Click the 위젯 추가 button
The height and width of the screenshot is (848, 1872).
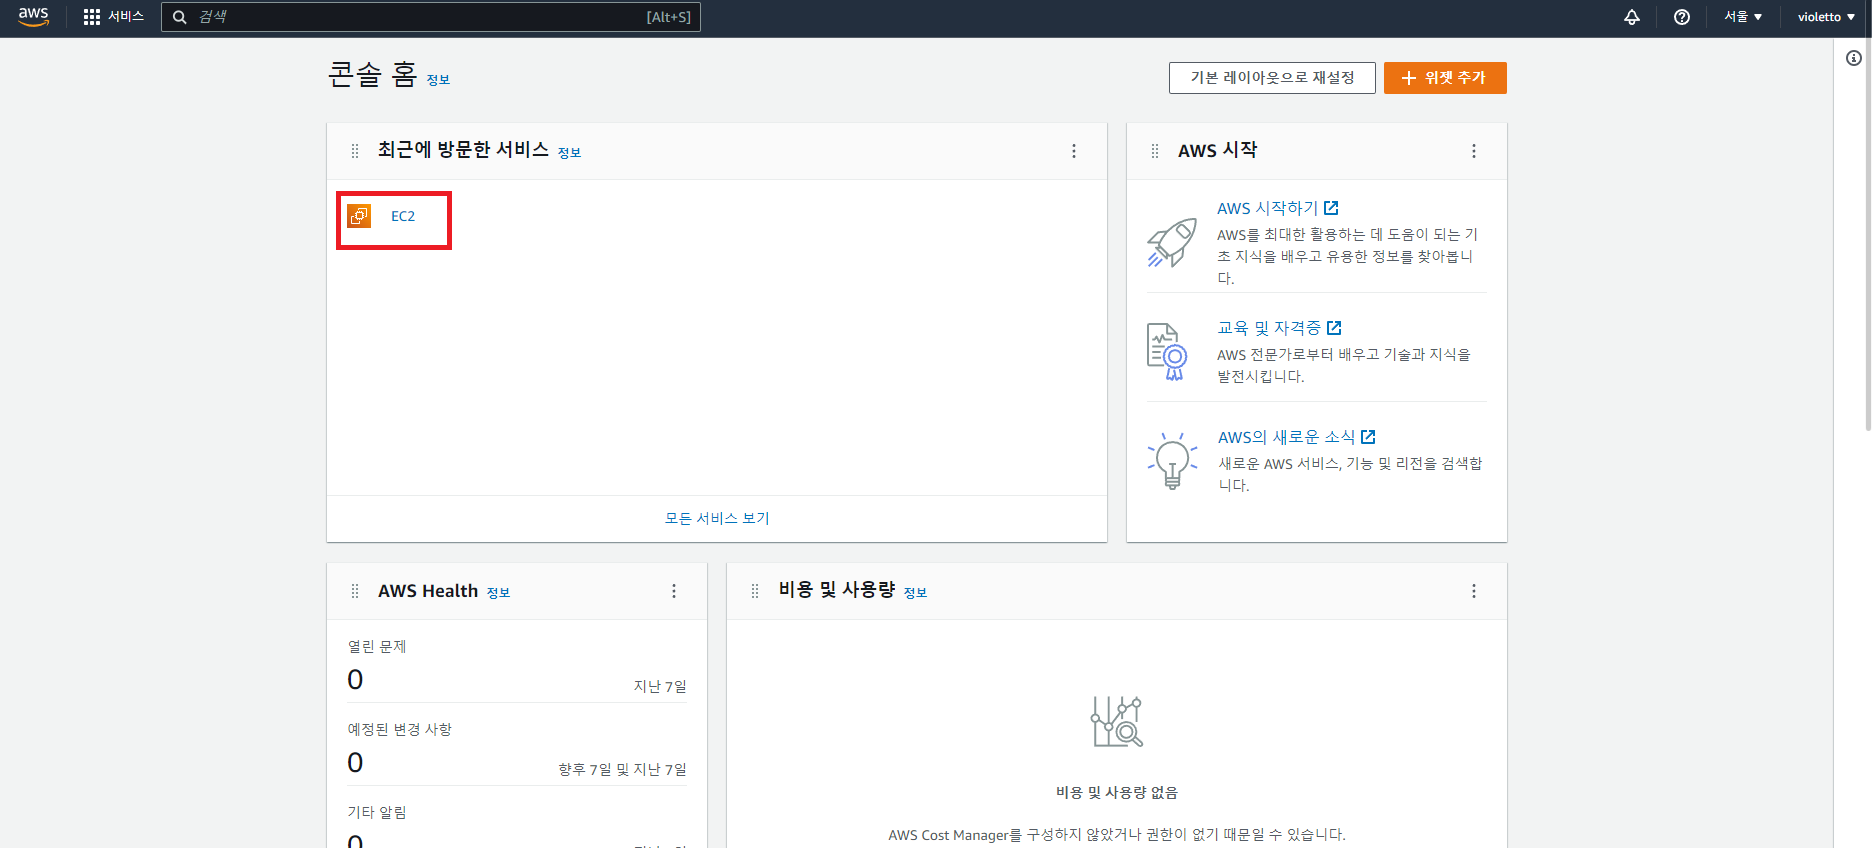coord(1445,78)
